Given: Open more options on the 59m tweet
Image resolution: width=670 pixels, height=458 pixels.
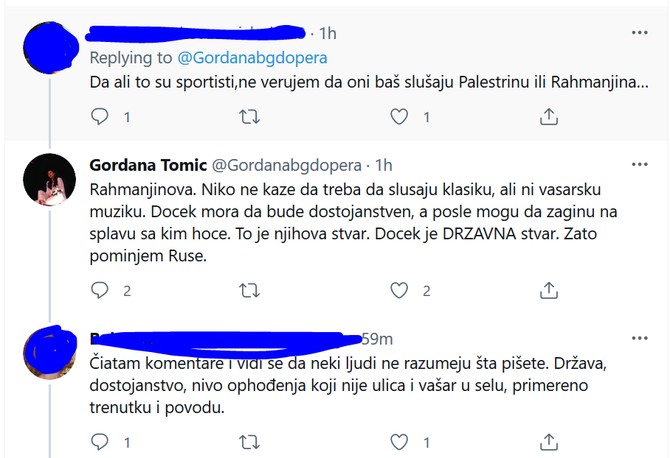Looking at the screenshot, I should tap(639, 338).
